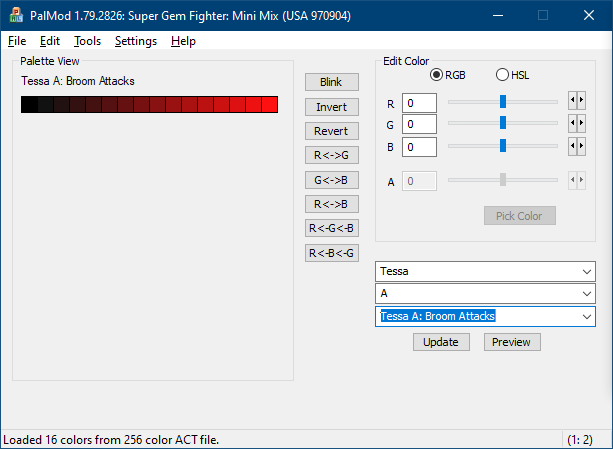This screenshot has width=613, height=449.
Task: Open the Tools menu
Action: pos(88,41)
